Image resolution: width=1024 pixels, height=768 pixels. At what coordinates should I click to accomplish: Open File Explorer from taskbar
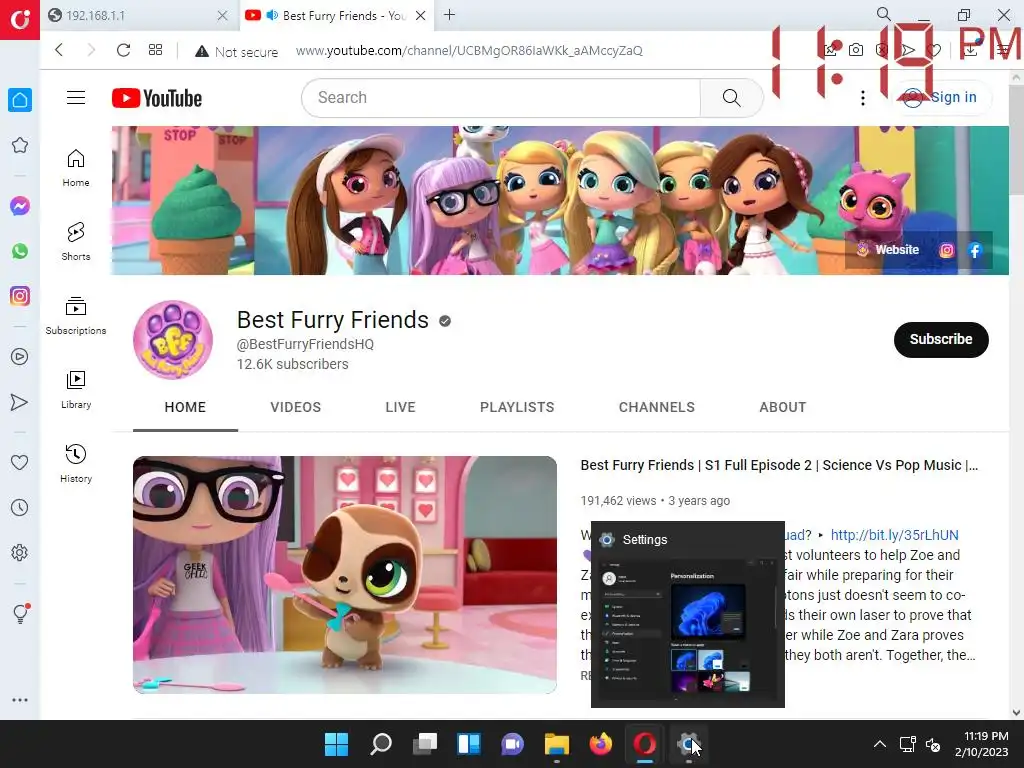[x=557, y=744]
